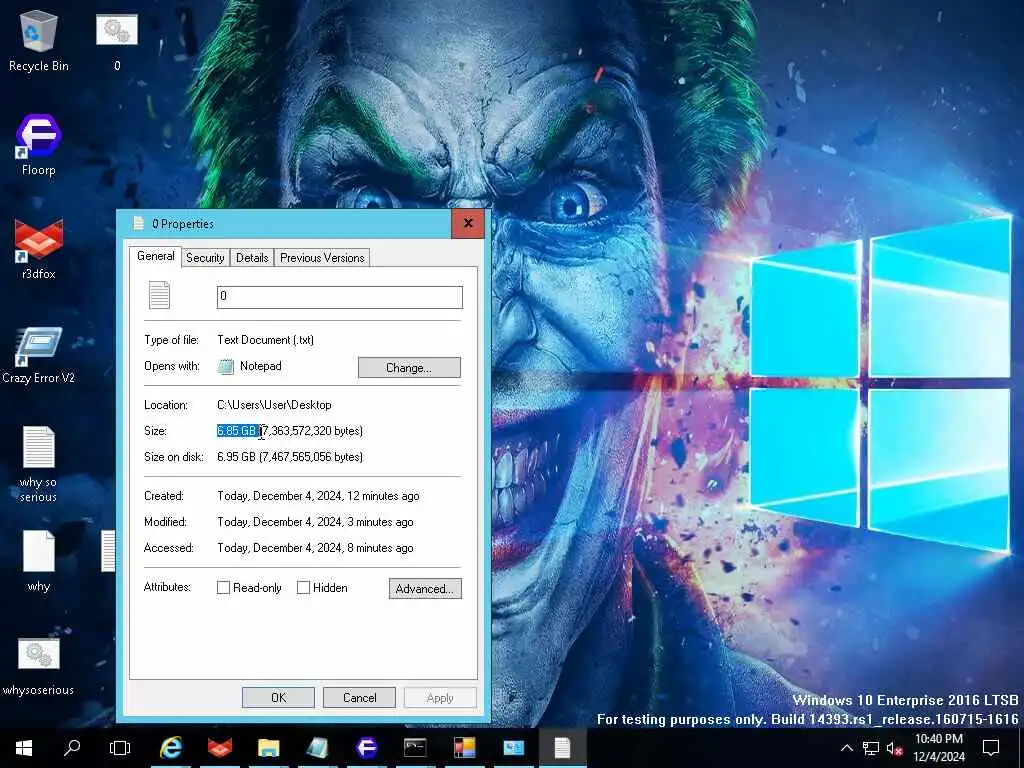
Task: Select the 'why' file on desktop
Action: [x=39, y=560]
